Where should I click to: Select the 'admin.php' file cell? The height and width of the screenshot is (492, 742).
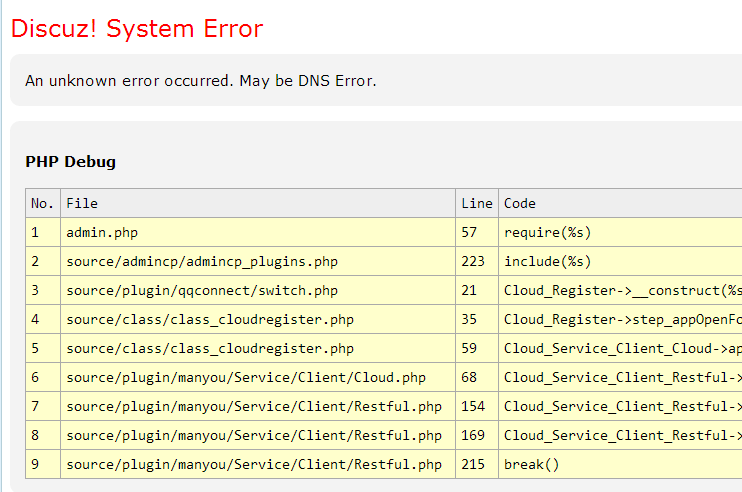258,232
